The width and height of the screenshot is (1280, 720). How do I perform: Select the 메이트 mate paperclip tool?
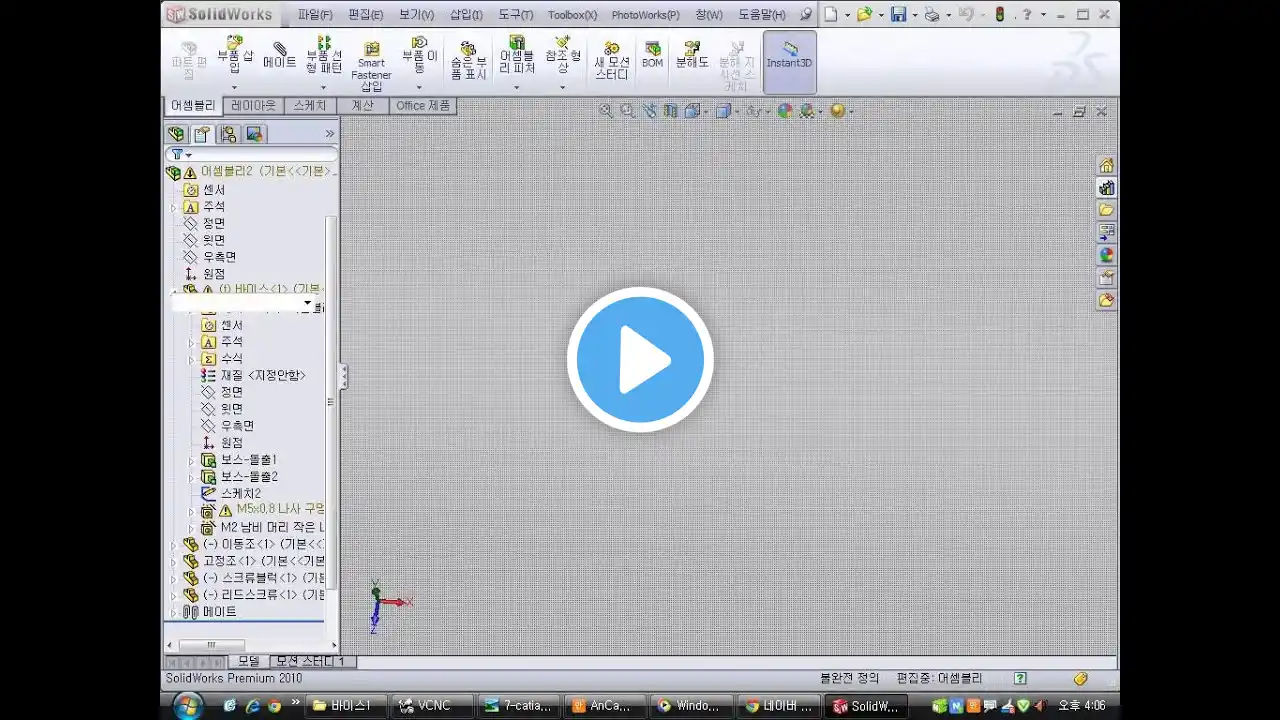(280, 55)
